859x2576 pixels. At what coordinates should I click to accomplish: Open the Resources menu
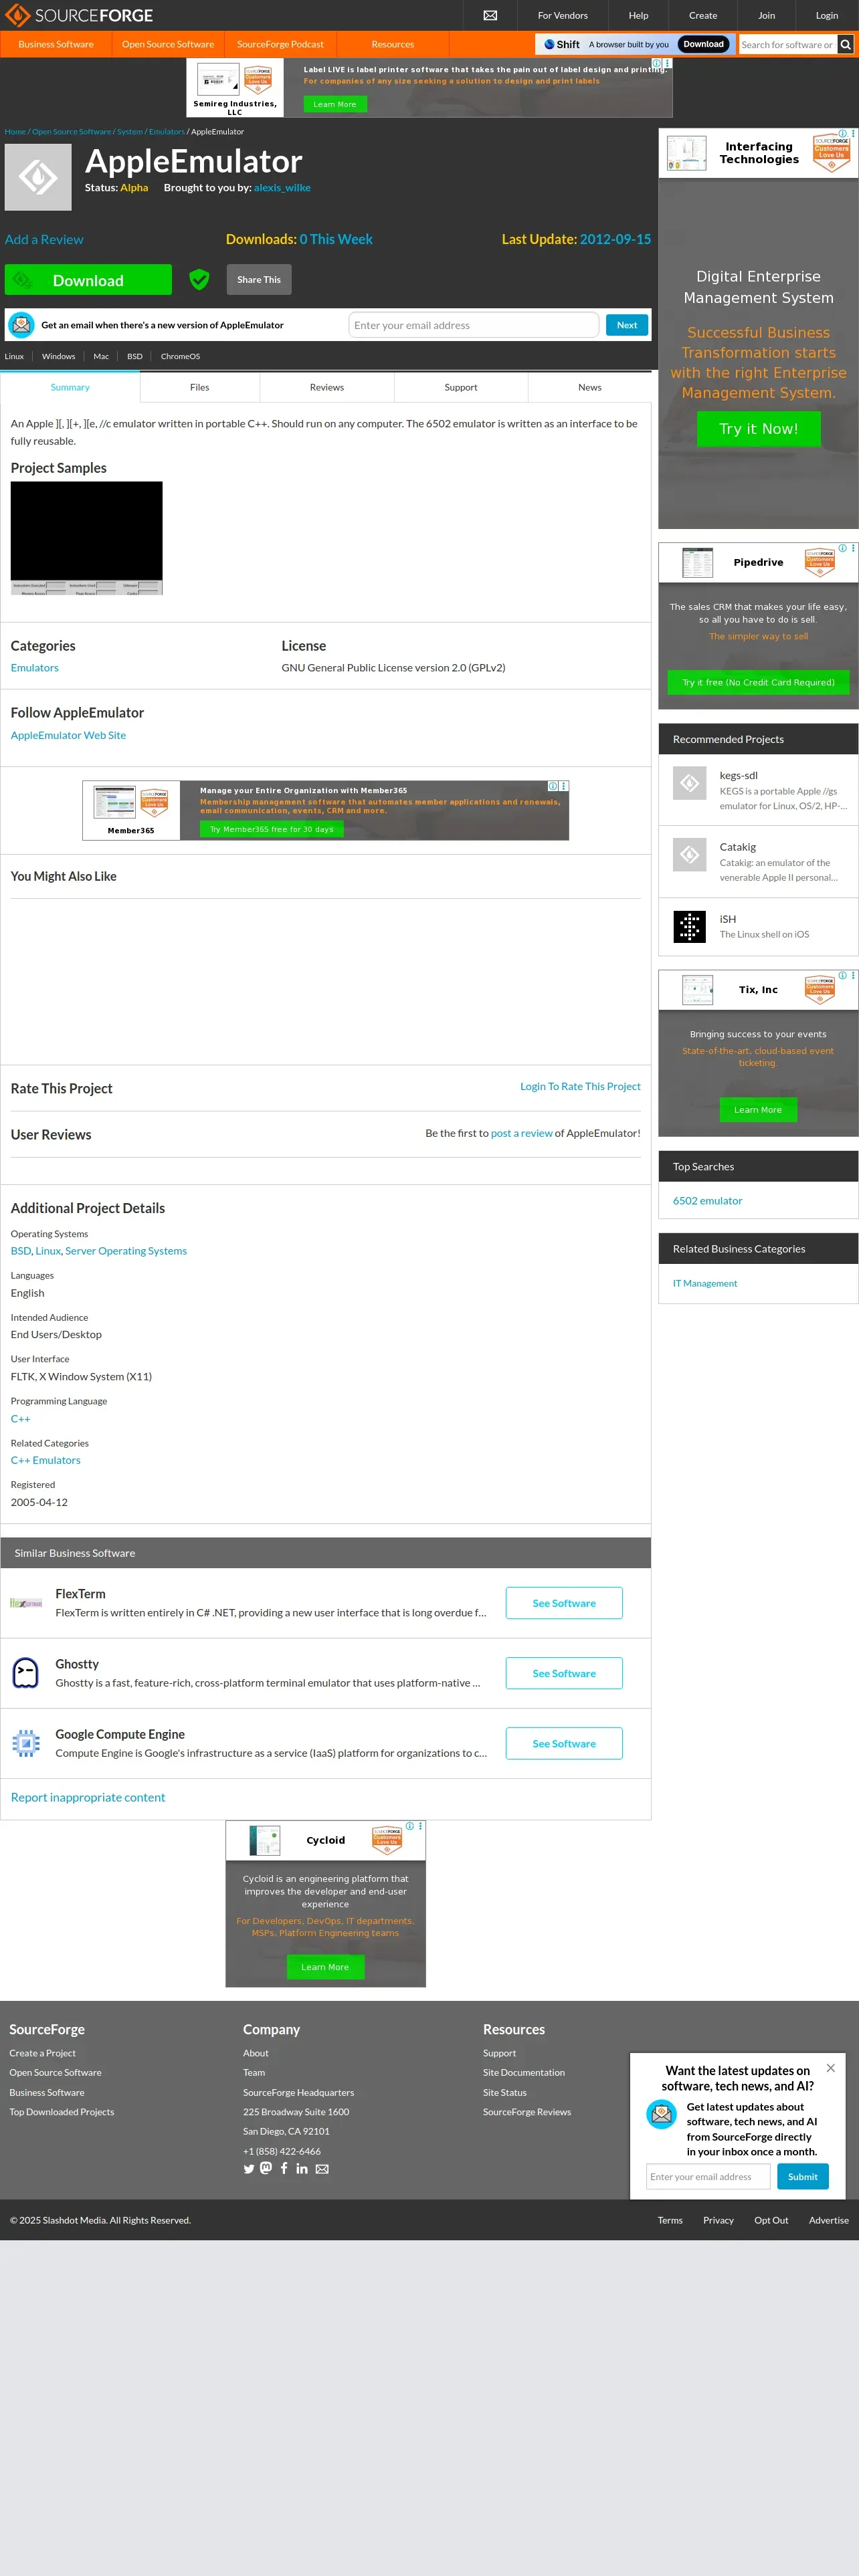pyautogui.click(x=393, y=44)
